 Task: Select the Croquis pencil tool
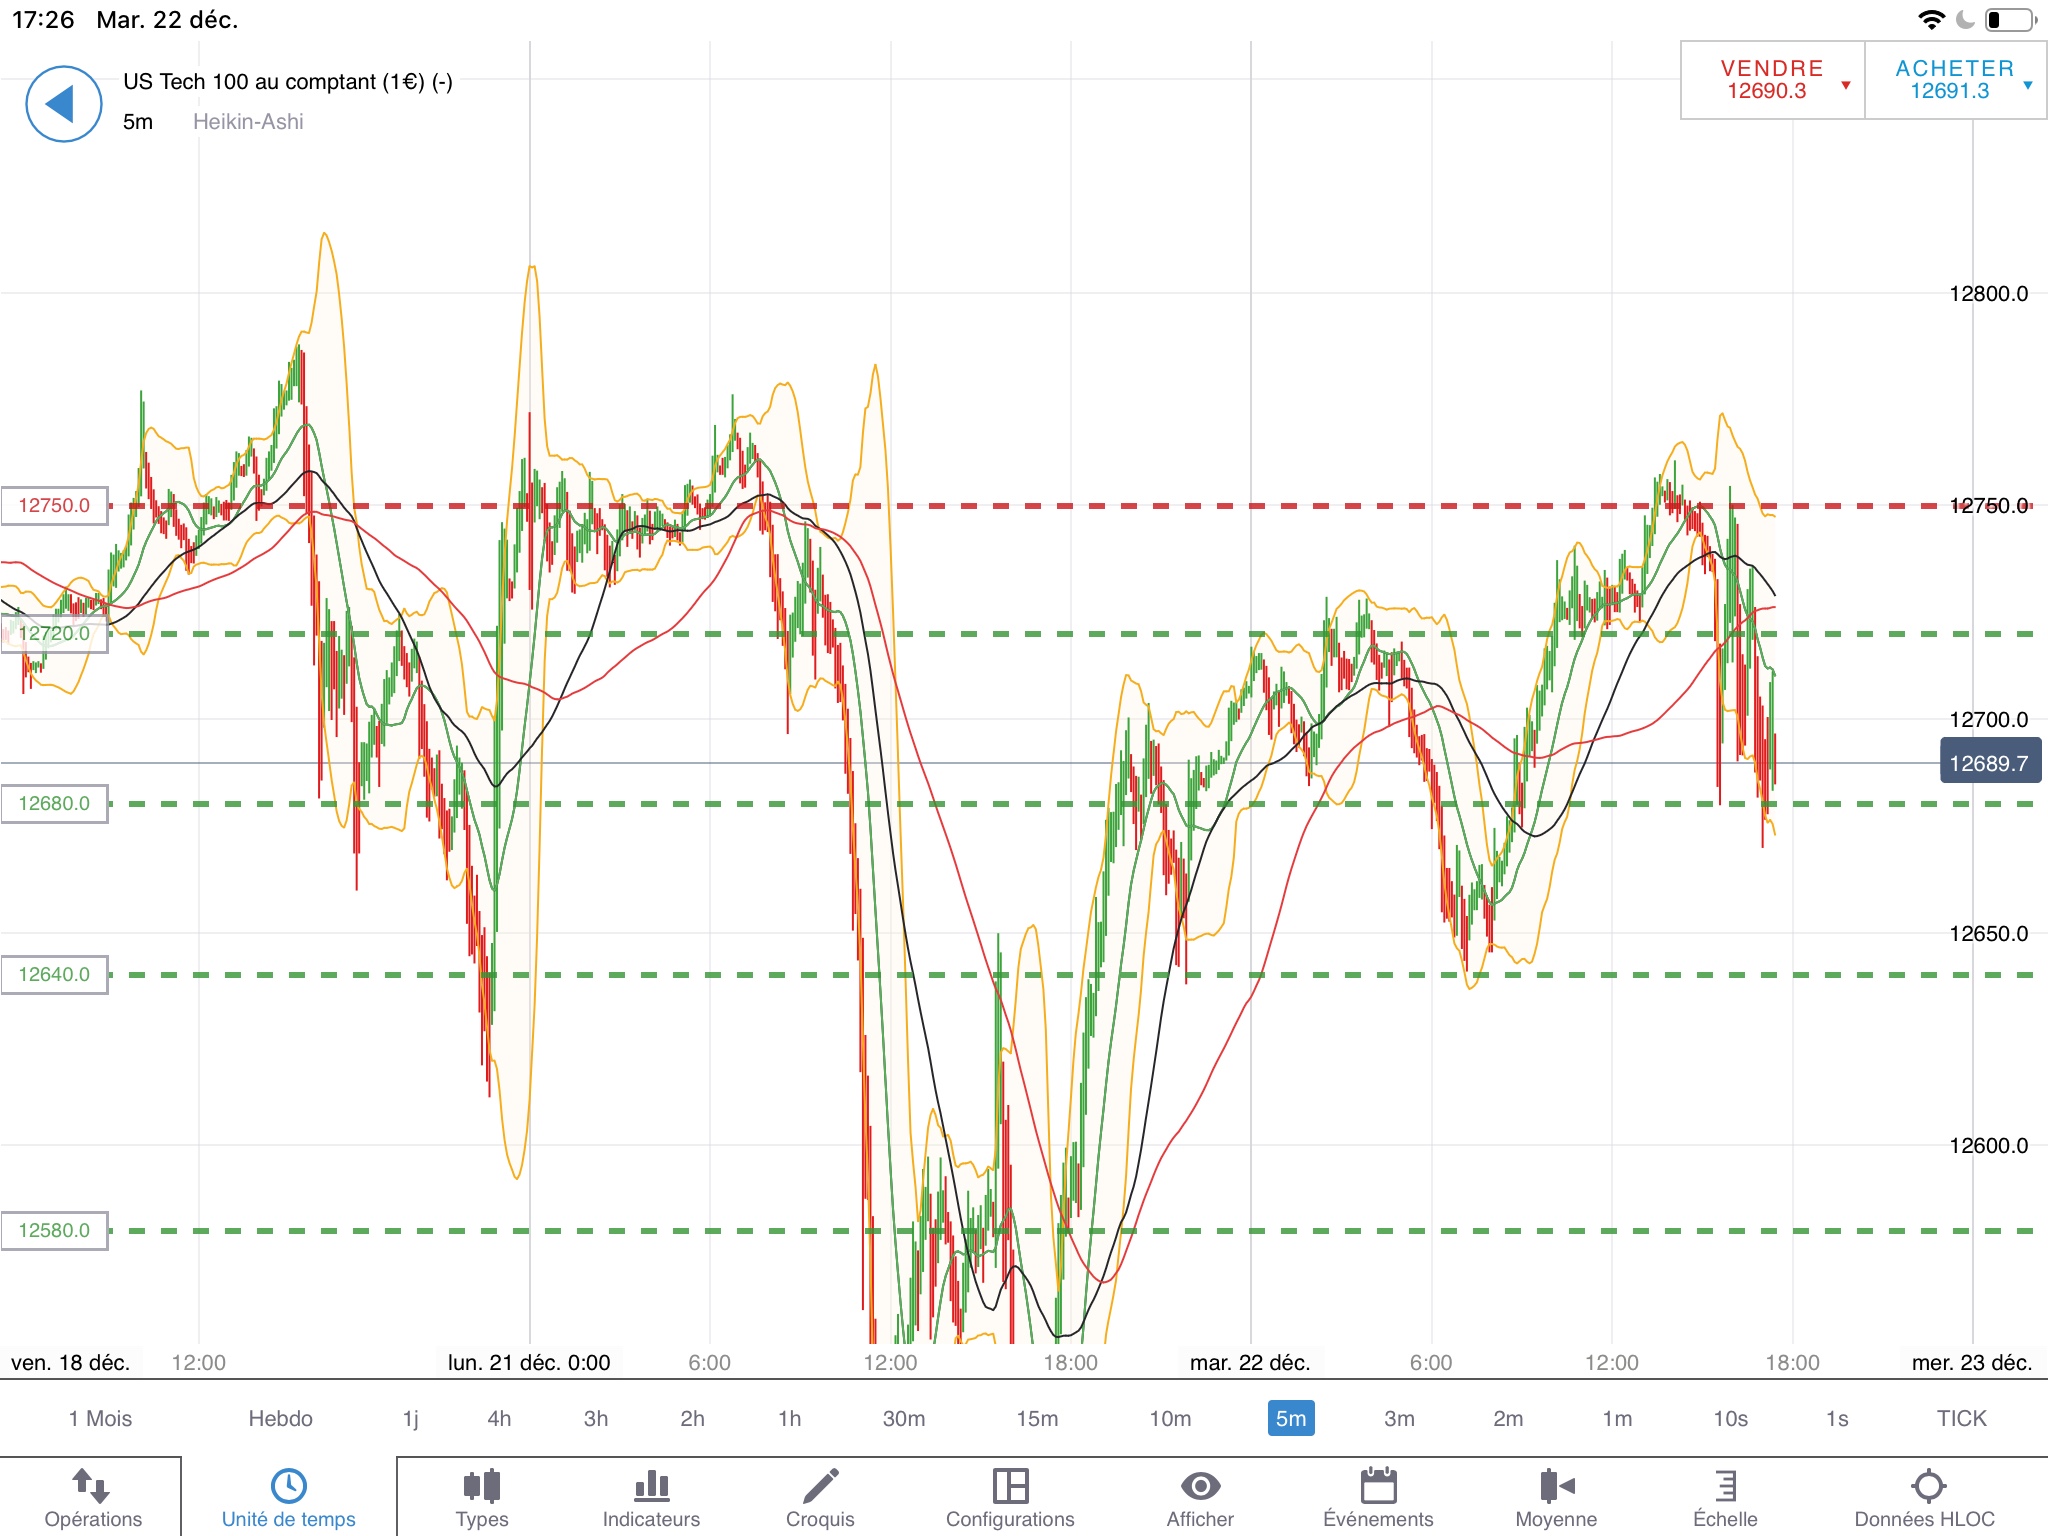(820, 1486)
